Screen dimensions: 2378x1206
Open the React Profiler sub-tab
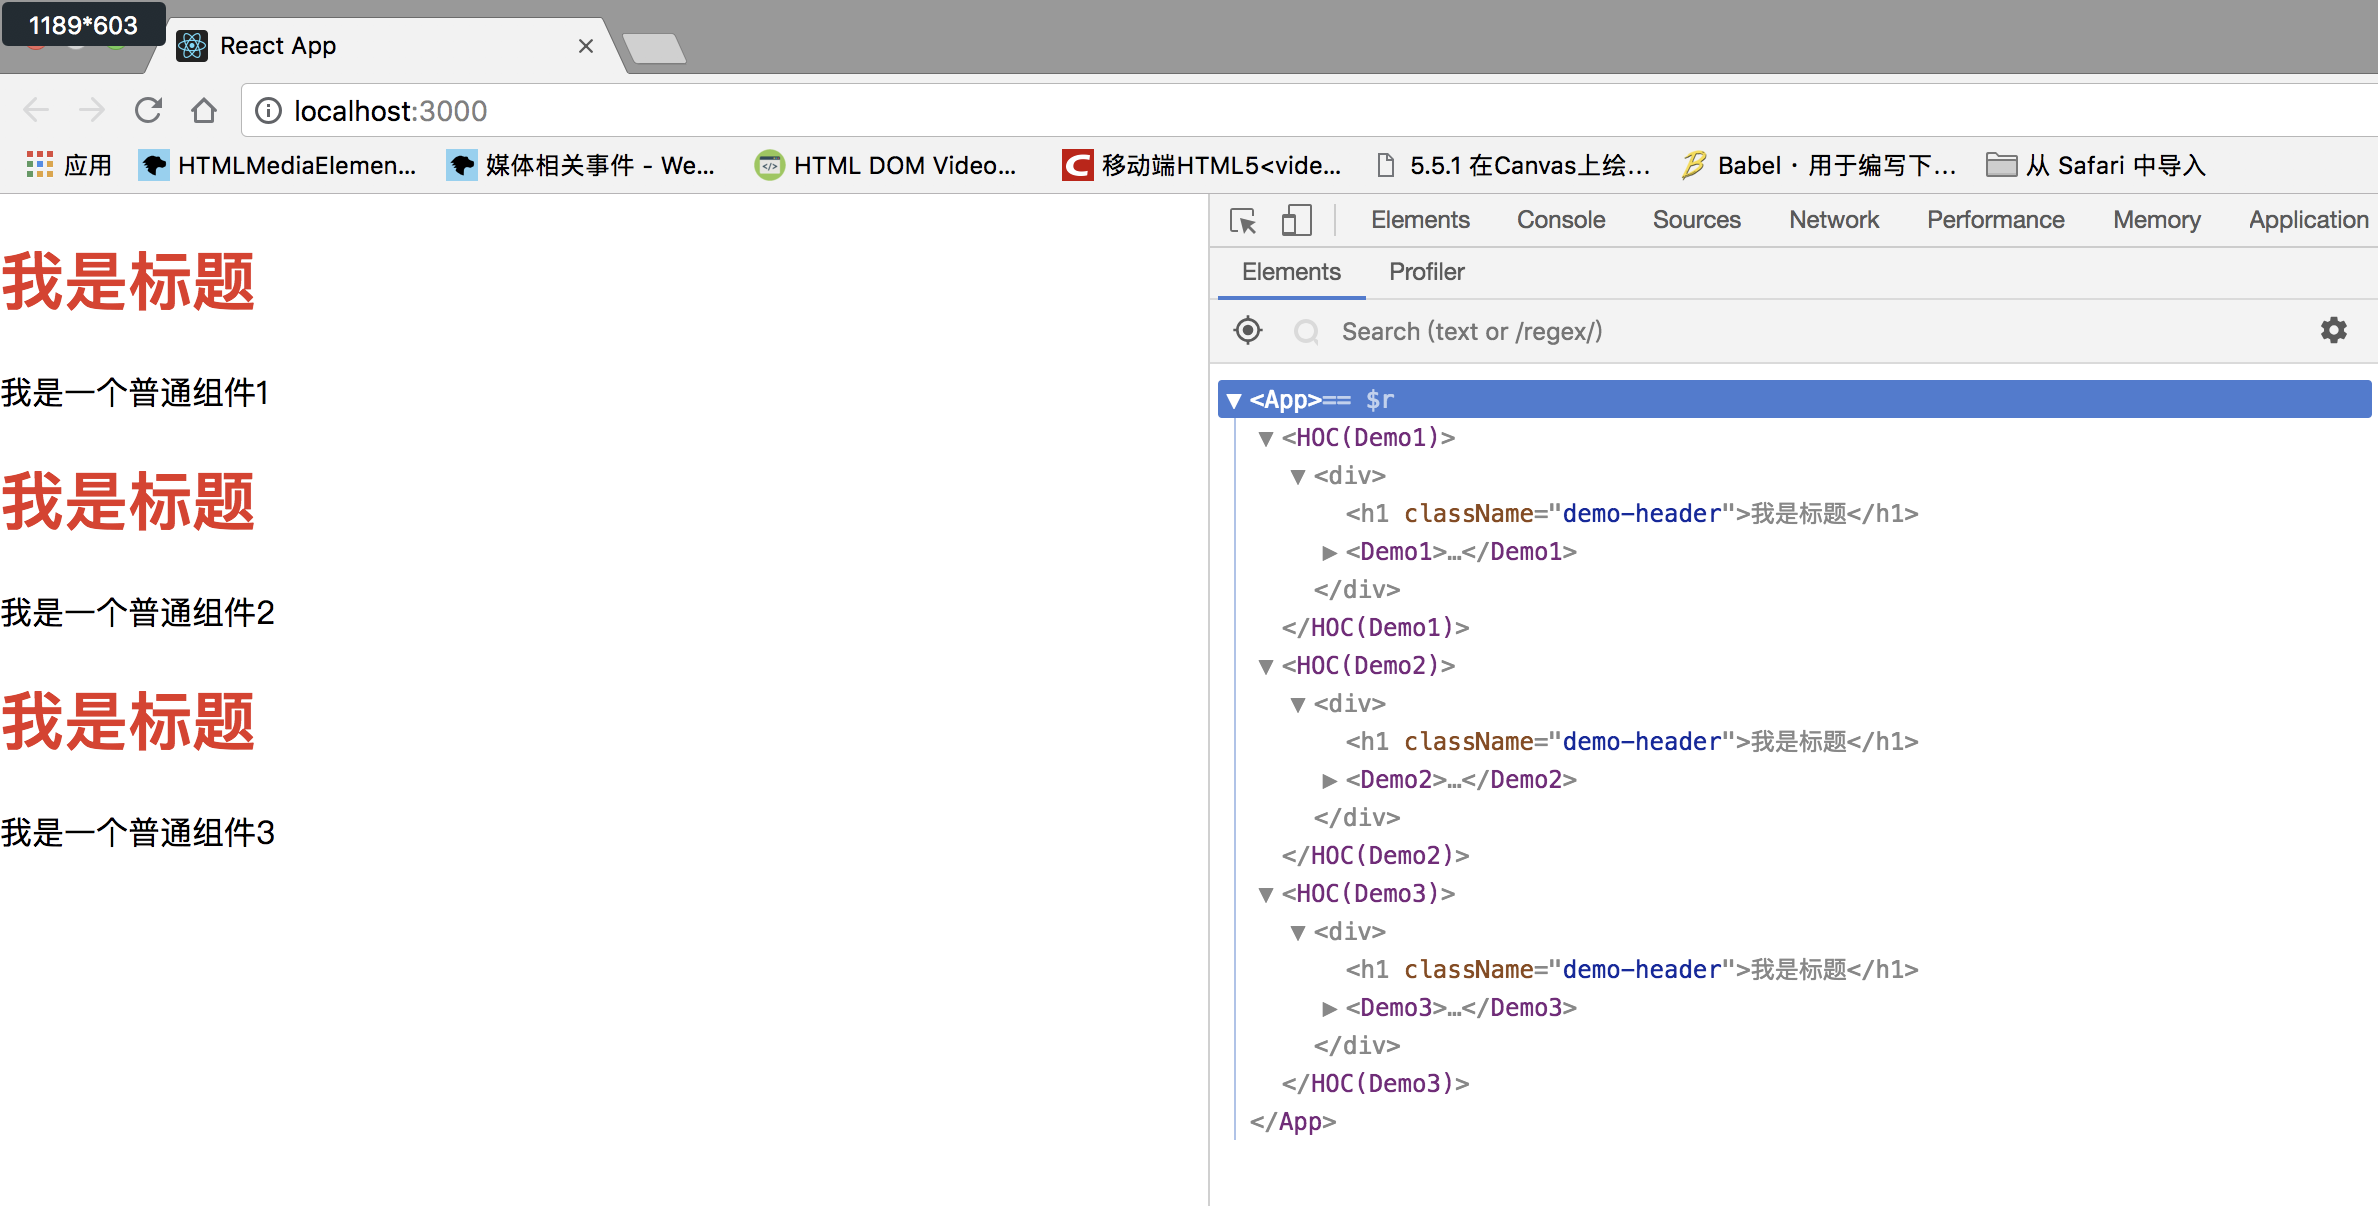click(x=1427, y=272)
